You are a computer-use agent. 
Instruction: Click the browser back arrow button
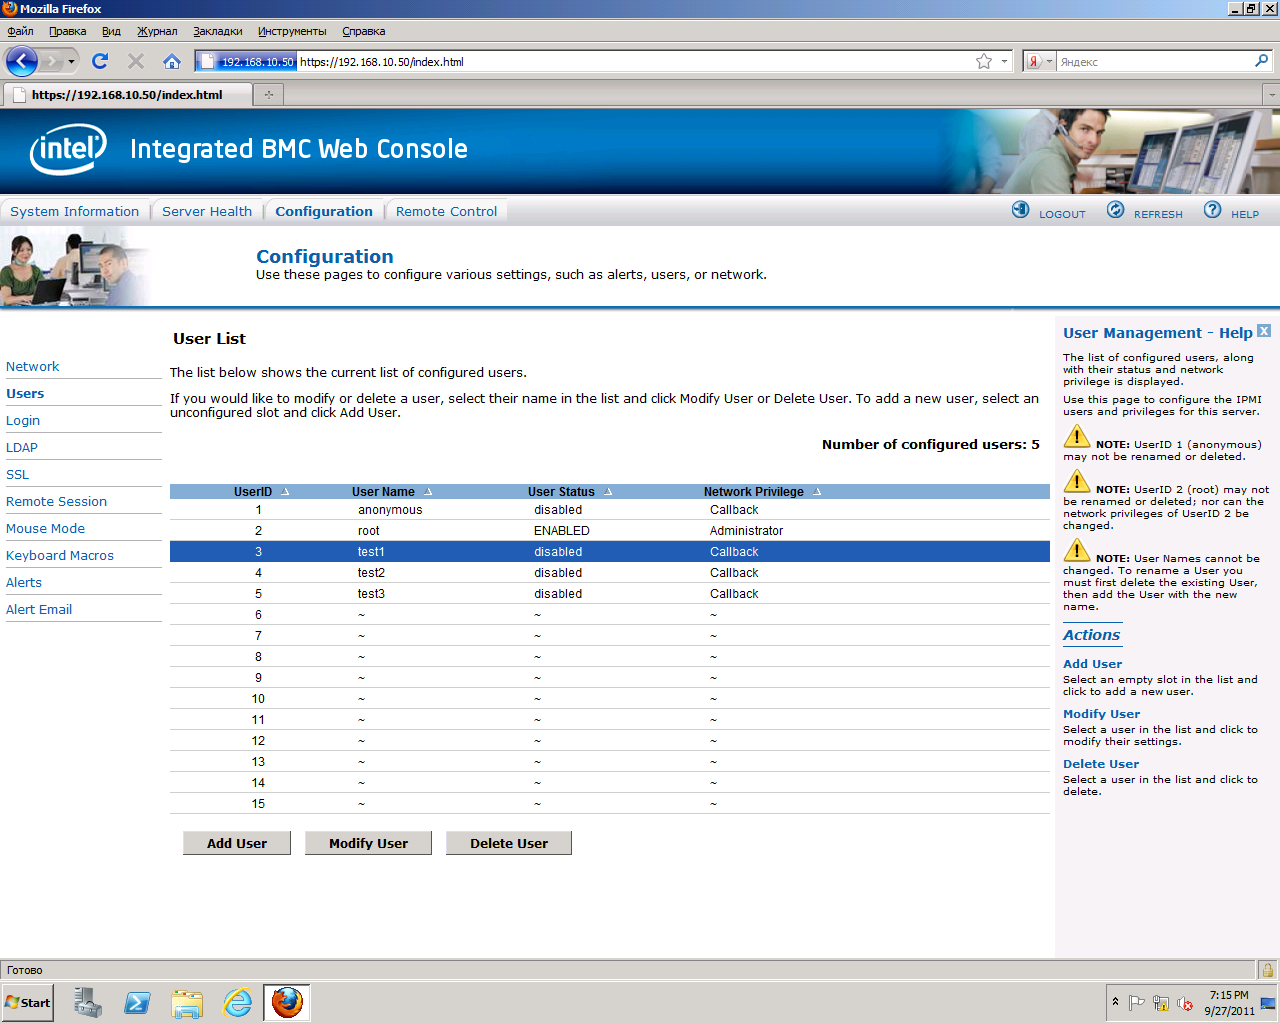pos(22,61)
